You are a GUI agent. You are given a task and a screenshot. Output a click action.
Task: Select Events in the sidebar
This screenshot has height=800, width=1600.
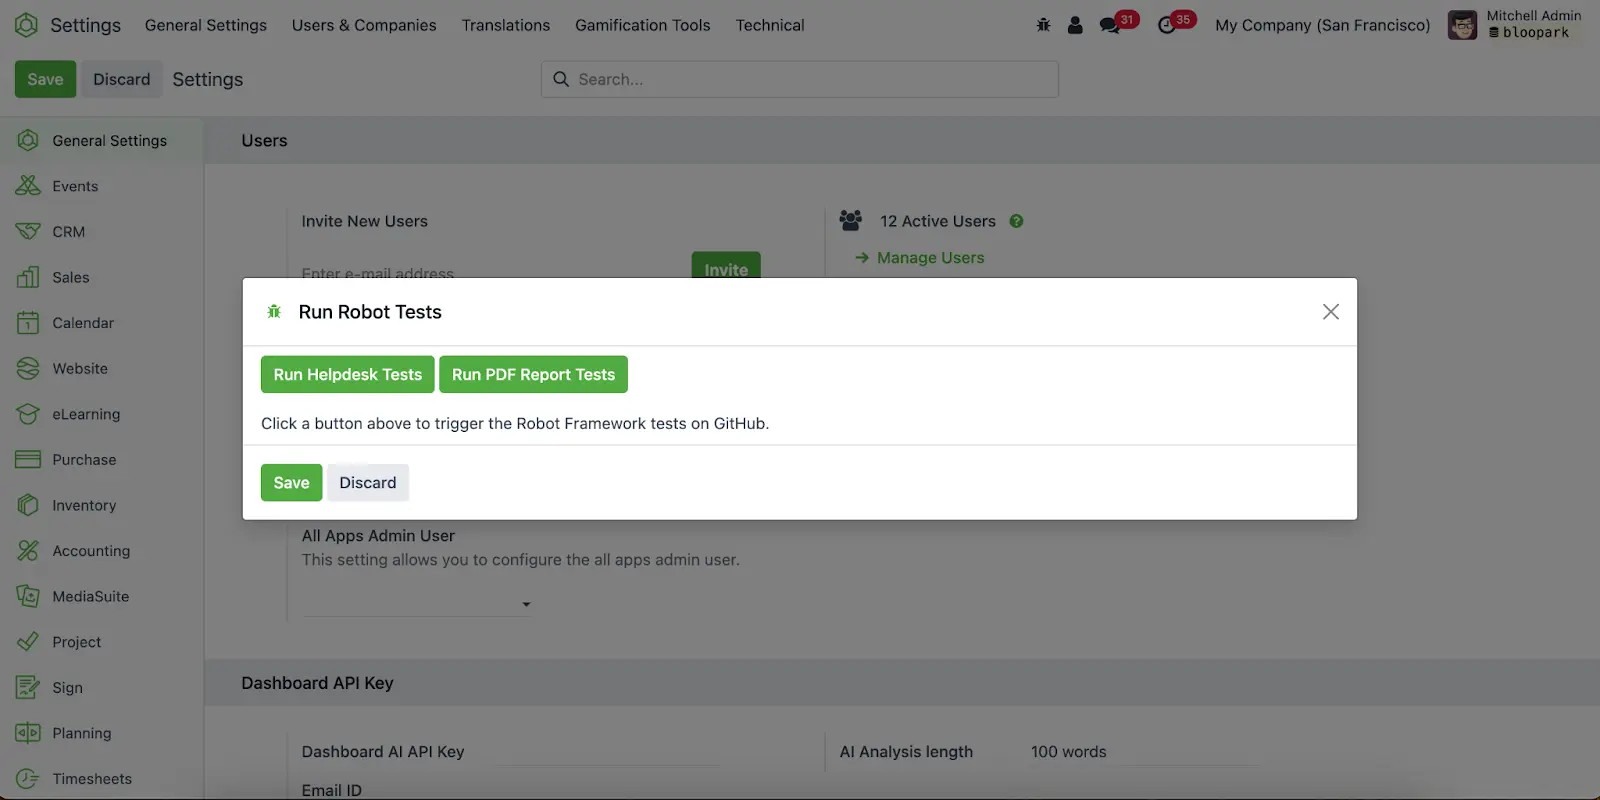[75, 186]
